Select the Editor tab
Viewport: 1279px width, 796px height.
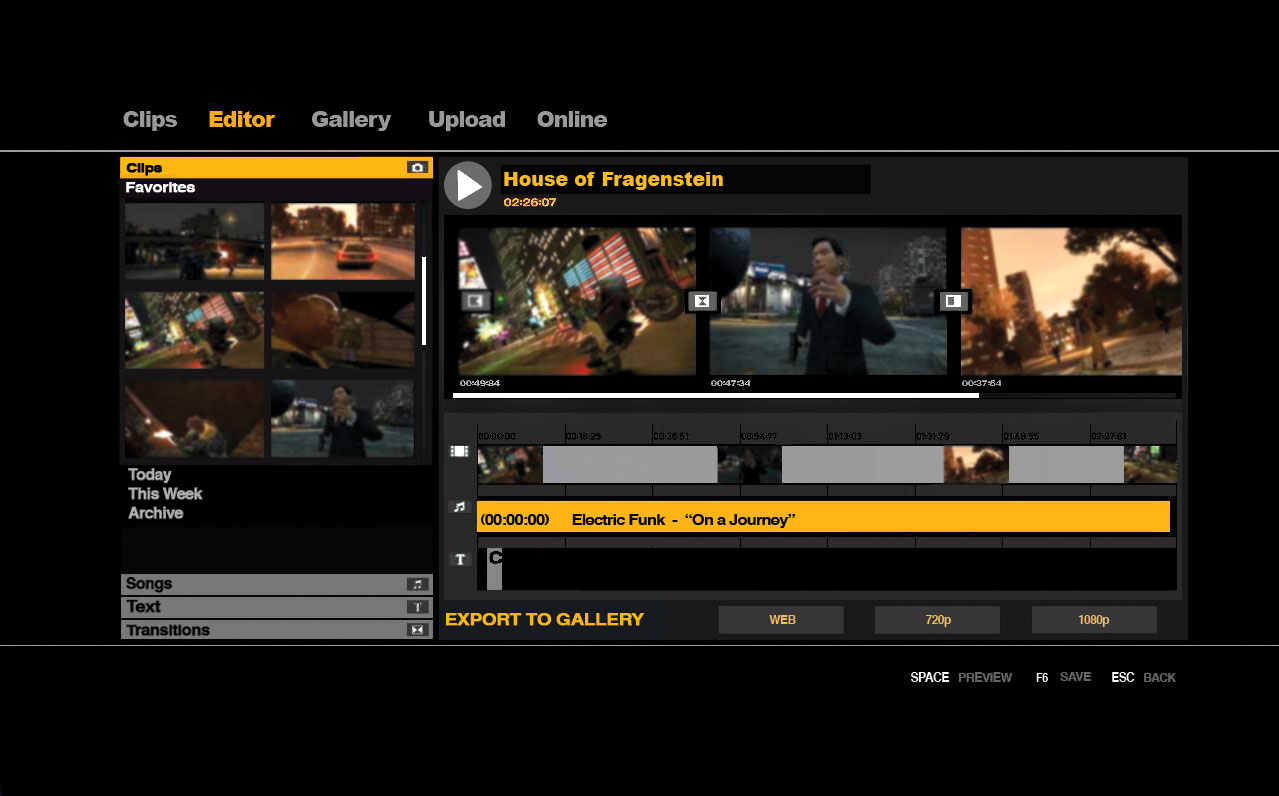[x=241, y=120]
